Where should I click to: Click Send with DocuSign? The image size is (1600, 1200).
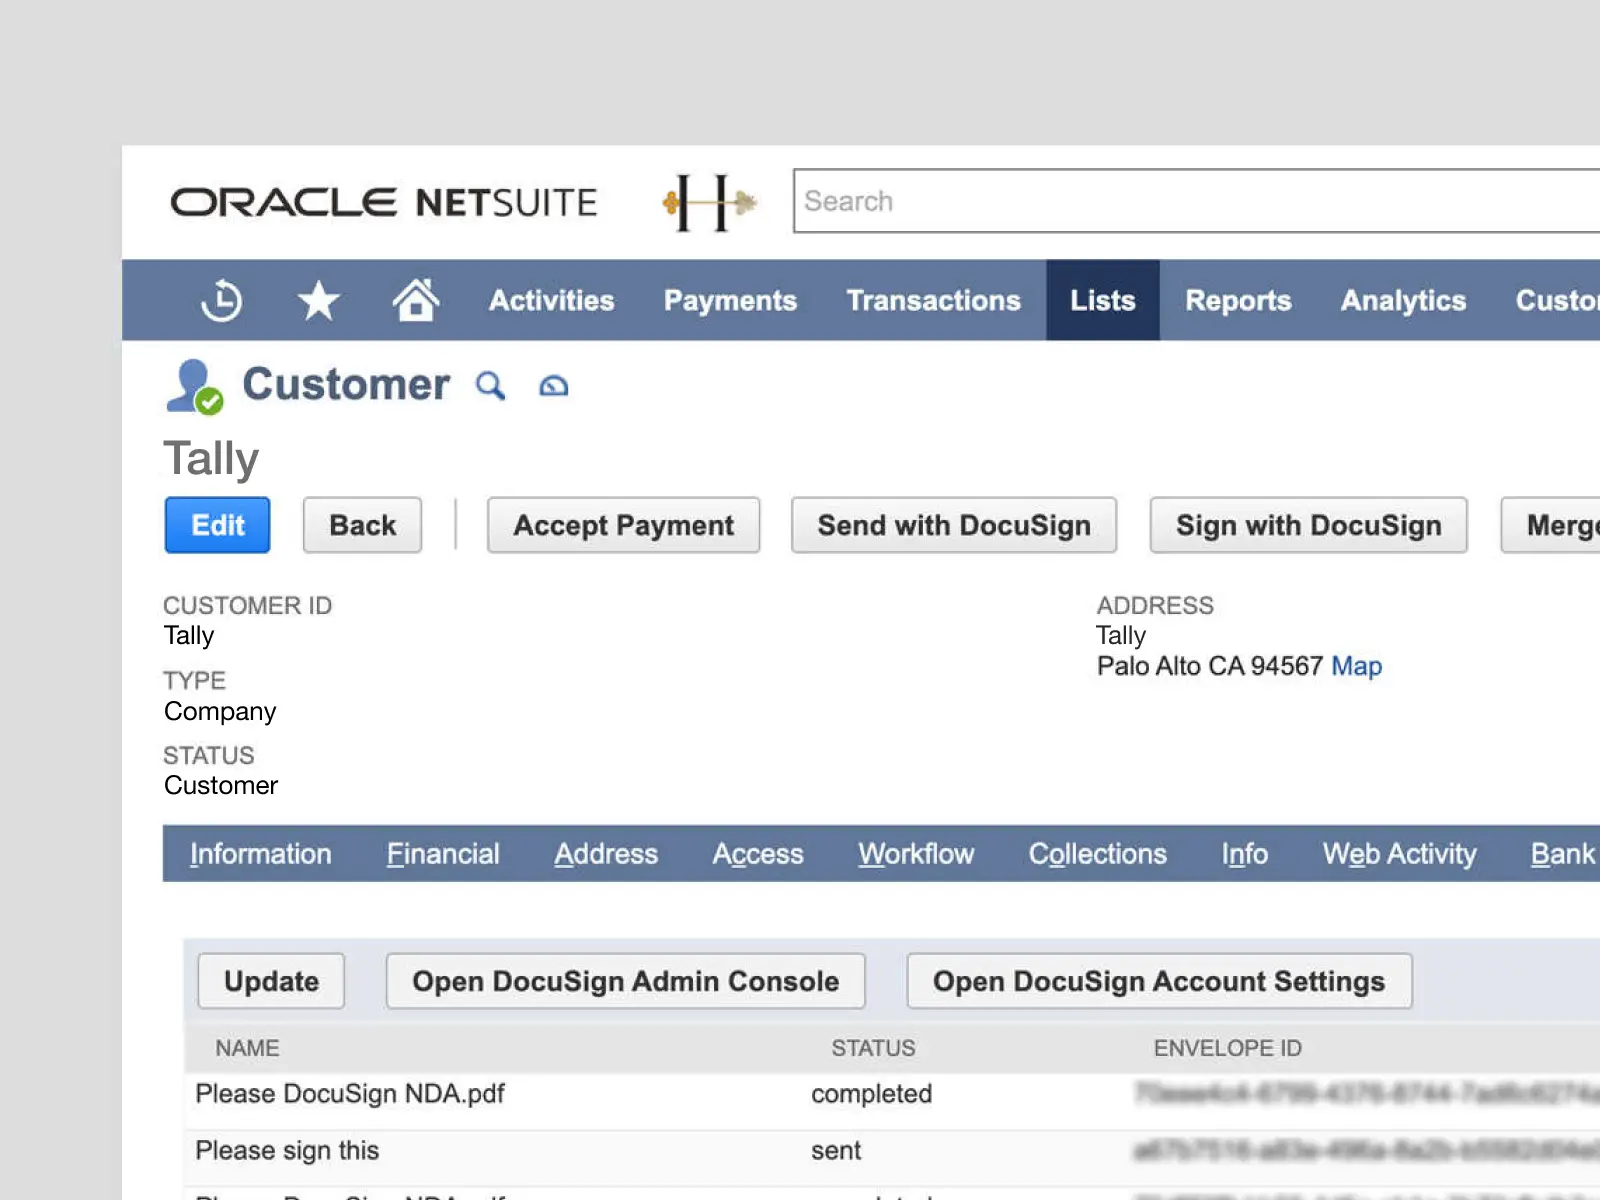click(954, 525)
